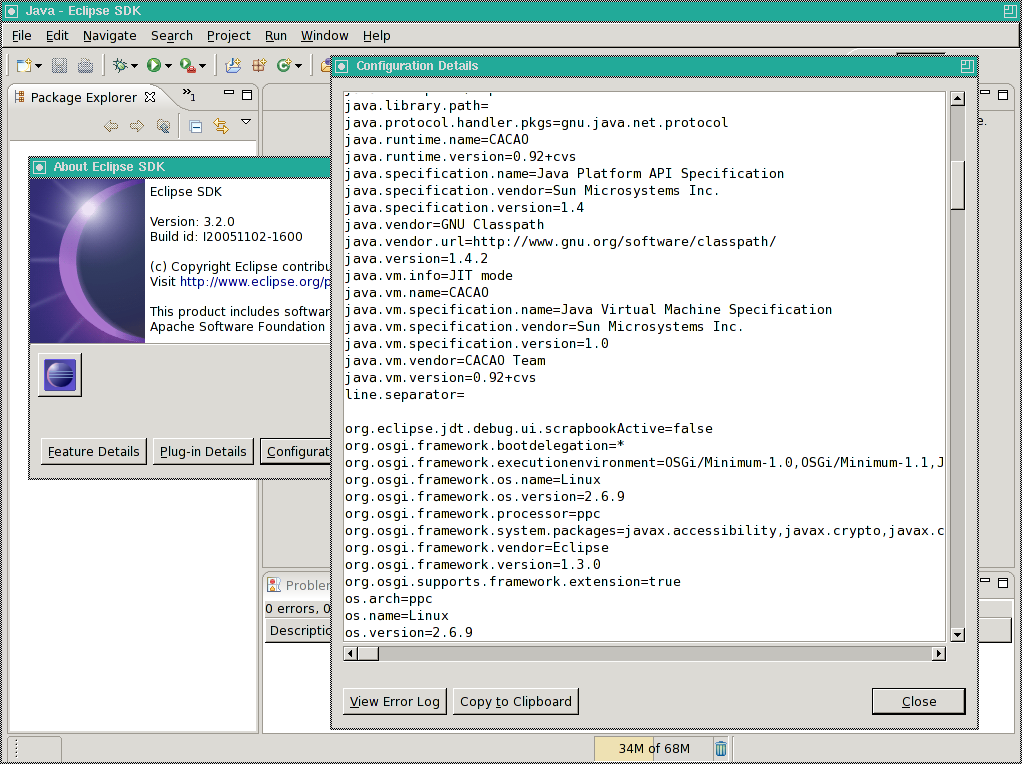The width and height of the screenshot is (1022, 764).
Task: Open the About Eclipse SDK window menu icon
Action: (40, 167)
